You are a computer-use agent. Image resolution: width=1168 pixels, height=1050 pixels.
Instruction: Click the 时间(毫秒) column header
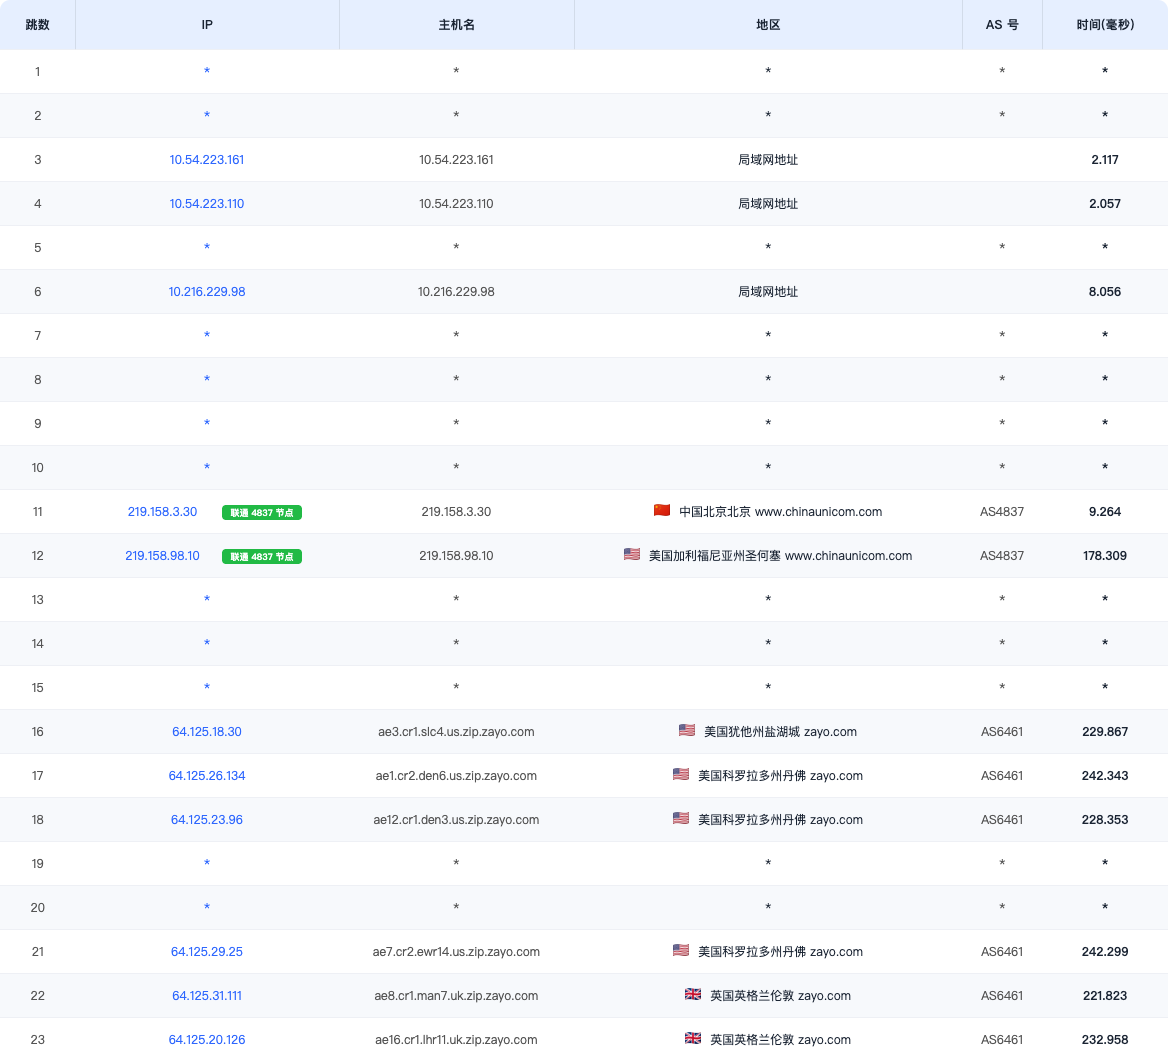click(1105, 25)
